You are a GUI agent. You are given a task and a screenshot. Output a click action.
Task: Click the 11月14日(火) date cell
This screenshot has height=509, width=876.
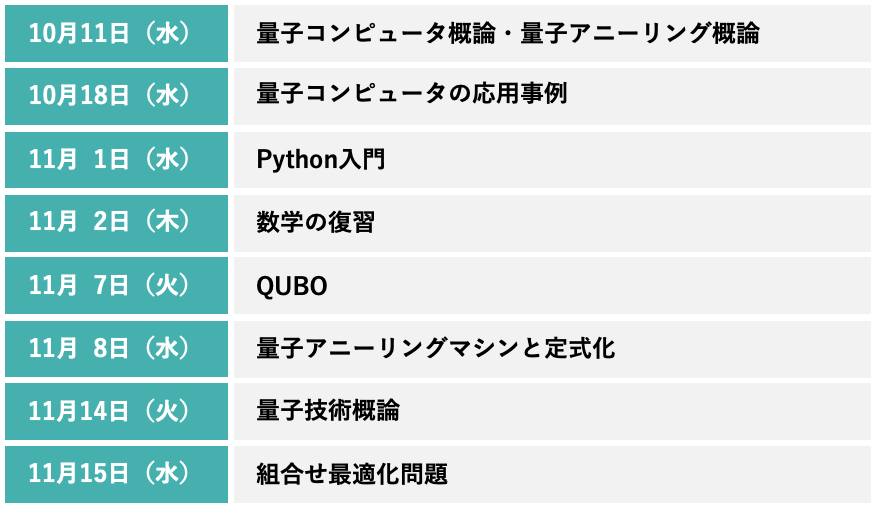pos(116,411)
